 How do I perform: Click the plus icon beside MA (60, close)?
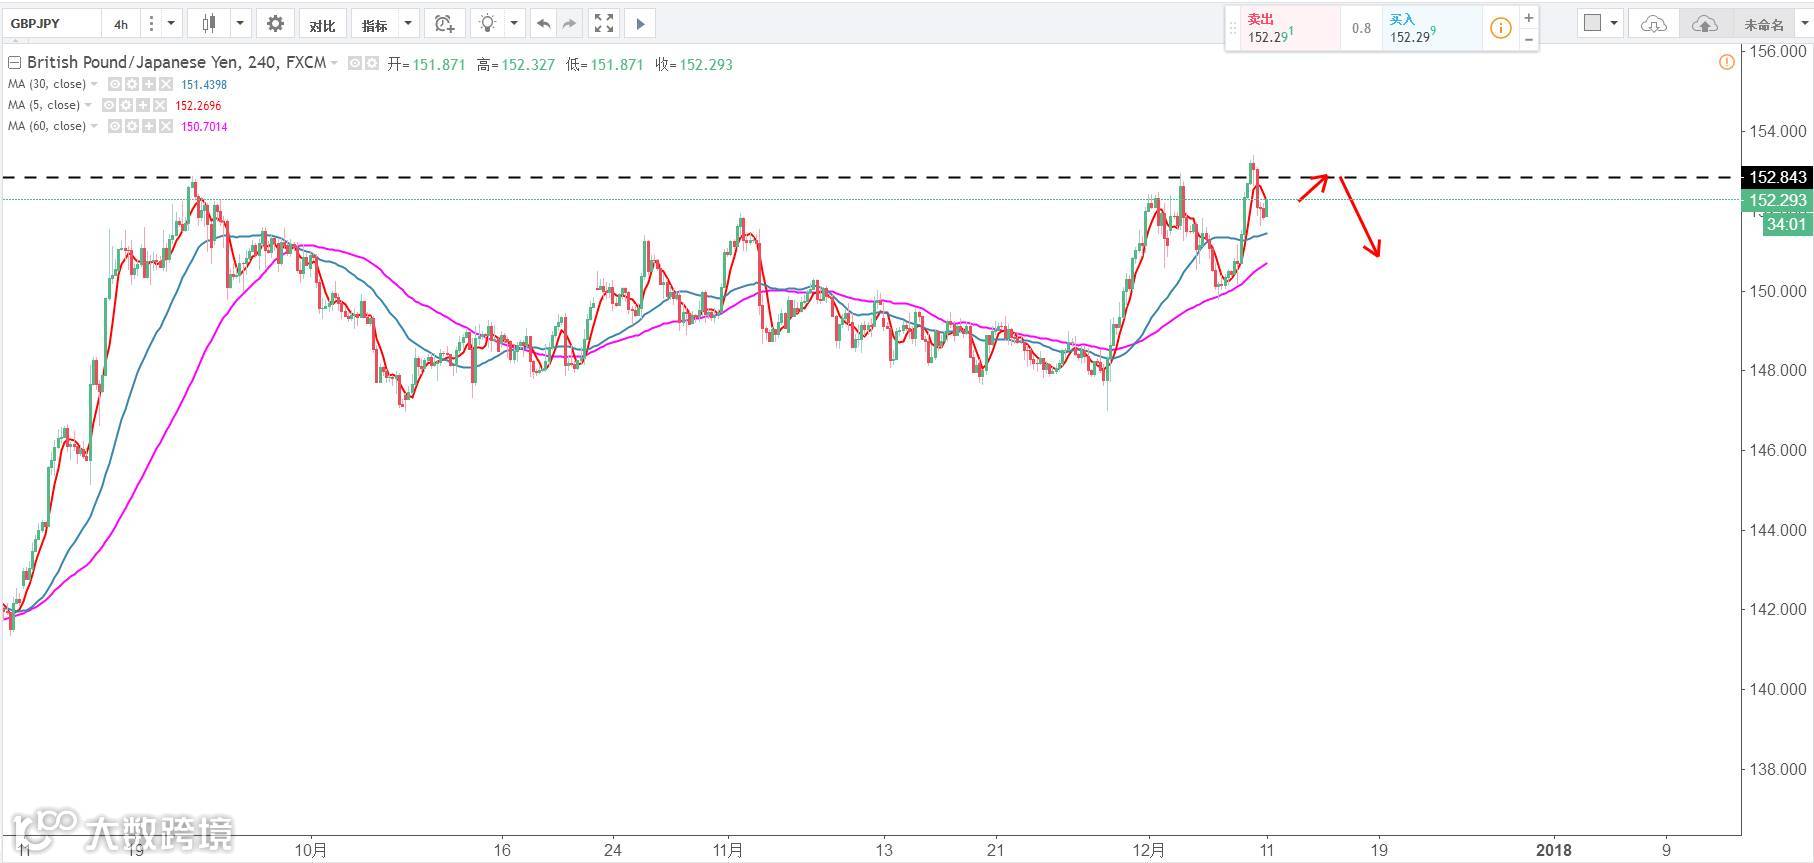point(149,127)
